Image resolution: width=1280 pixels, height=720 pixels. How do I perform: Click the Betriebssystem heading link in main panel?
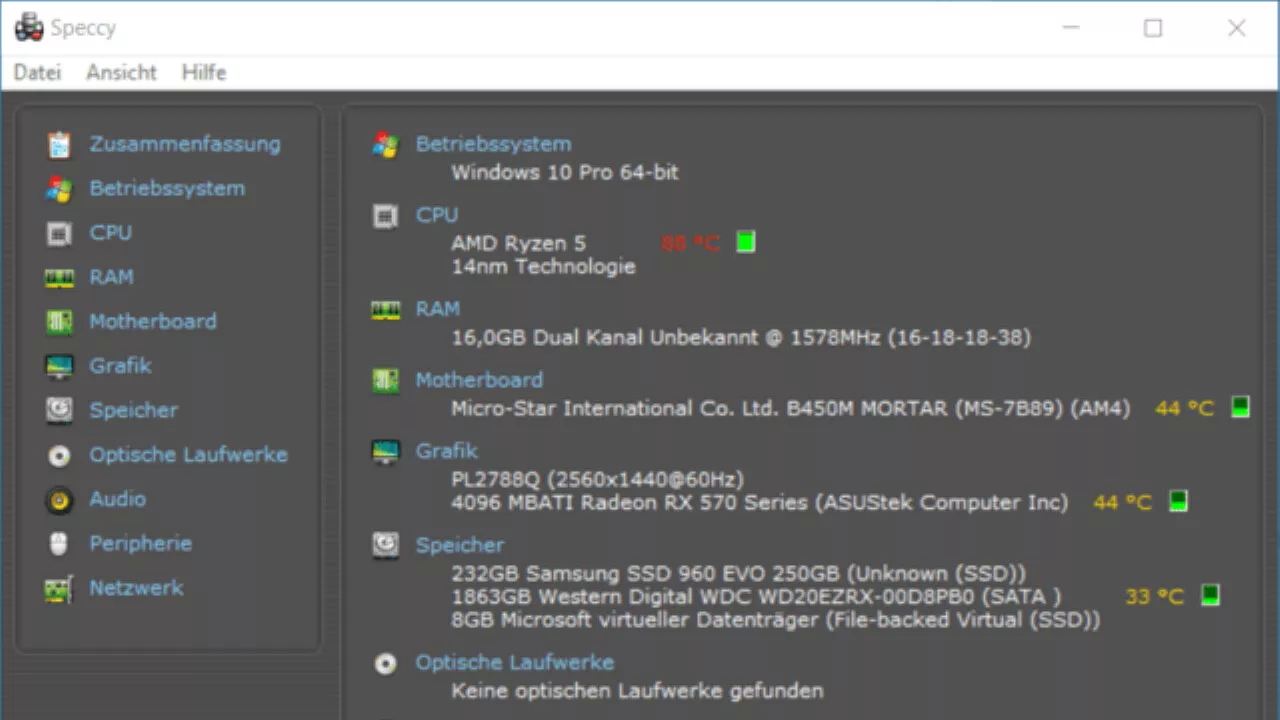493,144
